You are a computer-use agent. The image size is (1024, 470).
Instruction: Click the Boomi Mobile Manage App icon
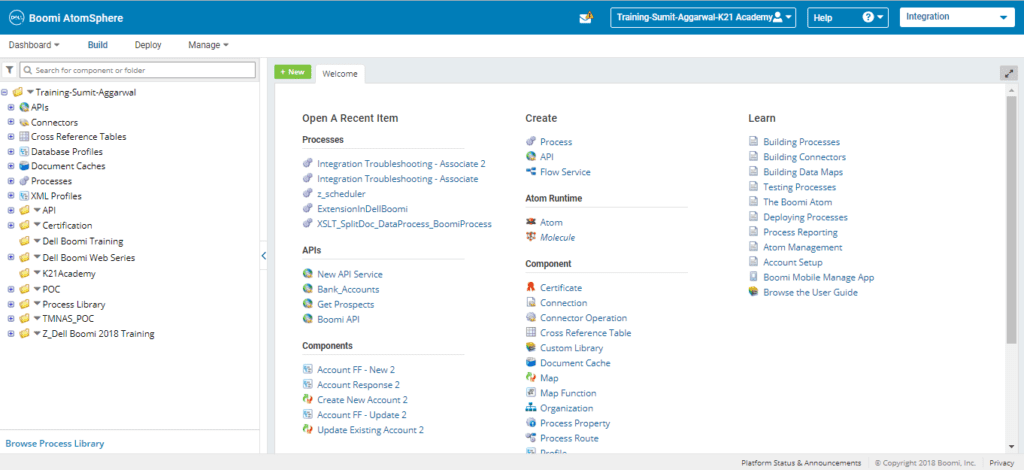(x=754, y=277)
